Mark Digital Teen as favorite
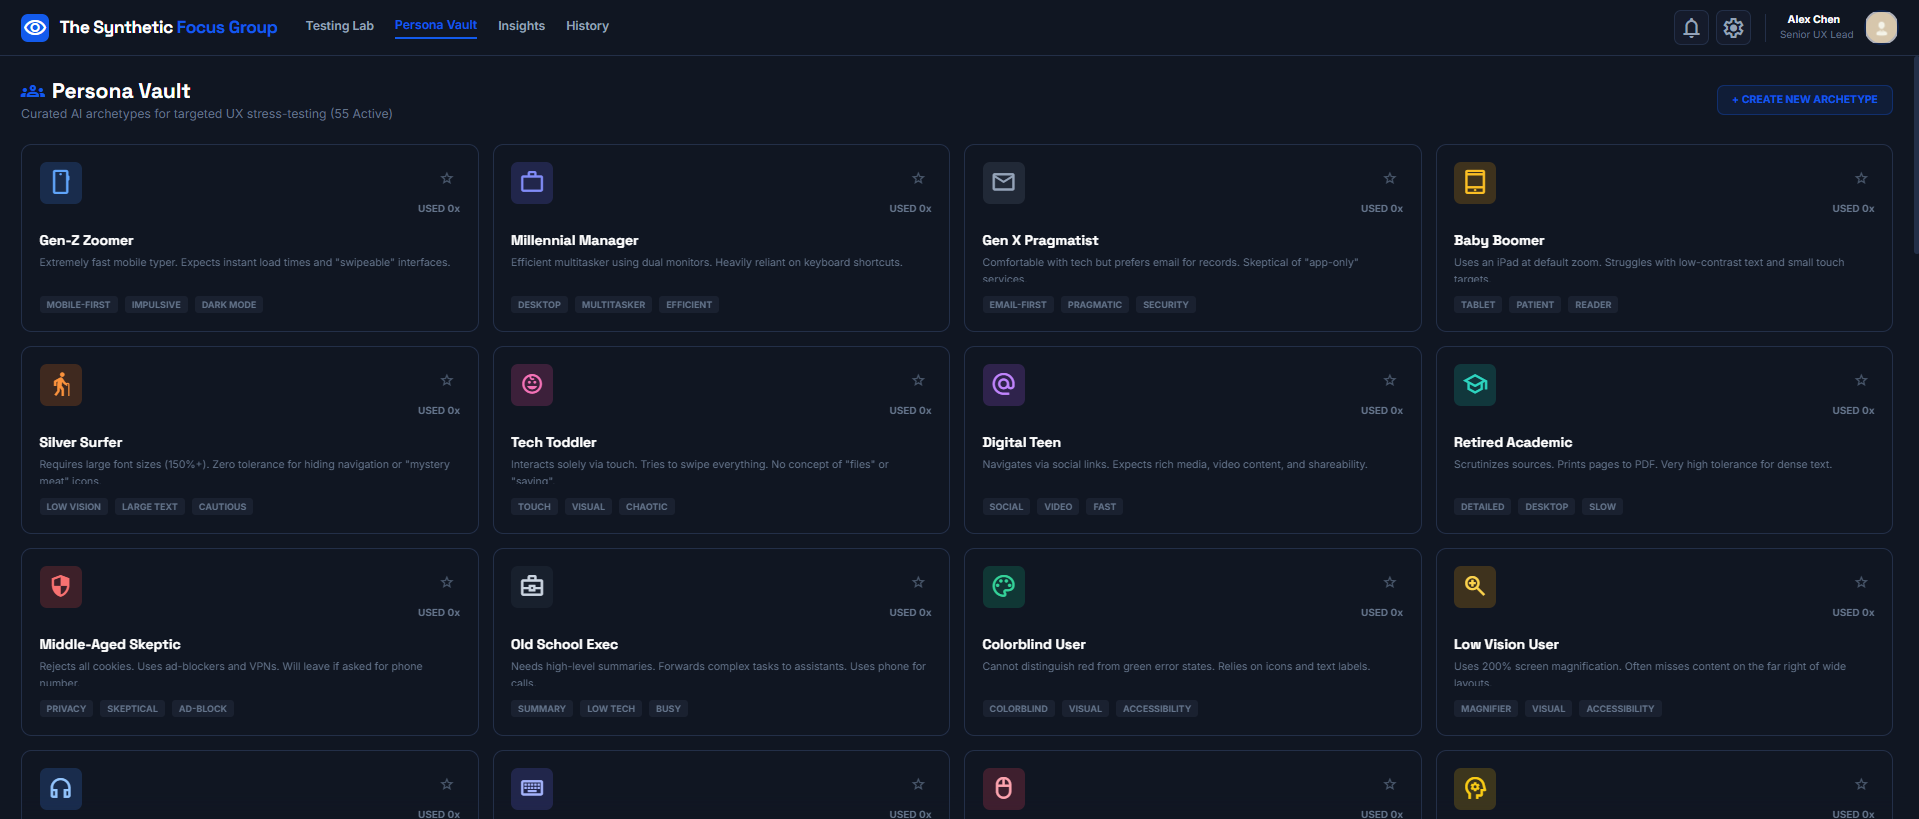 (1390, 380)
